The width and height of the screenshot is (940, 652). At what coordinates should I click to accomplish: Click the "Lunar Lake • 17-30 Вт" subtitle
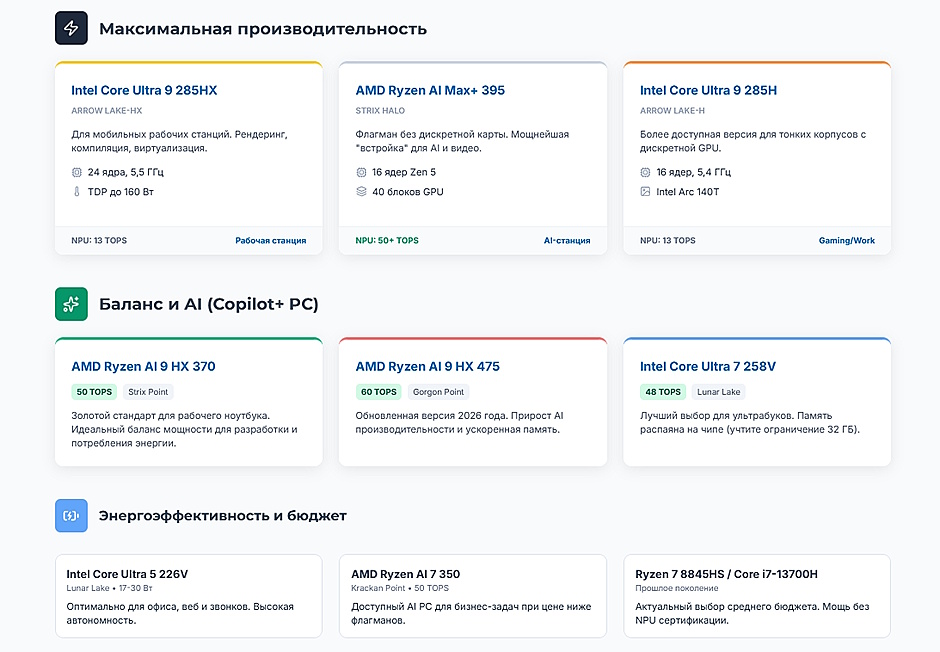tap(110, 588)
